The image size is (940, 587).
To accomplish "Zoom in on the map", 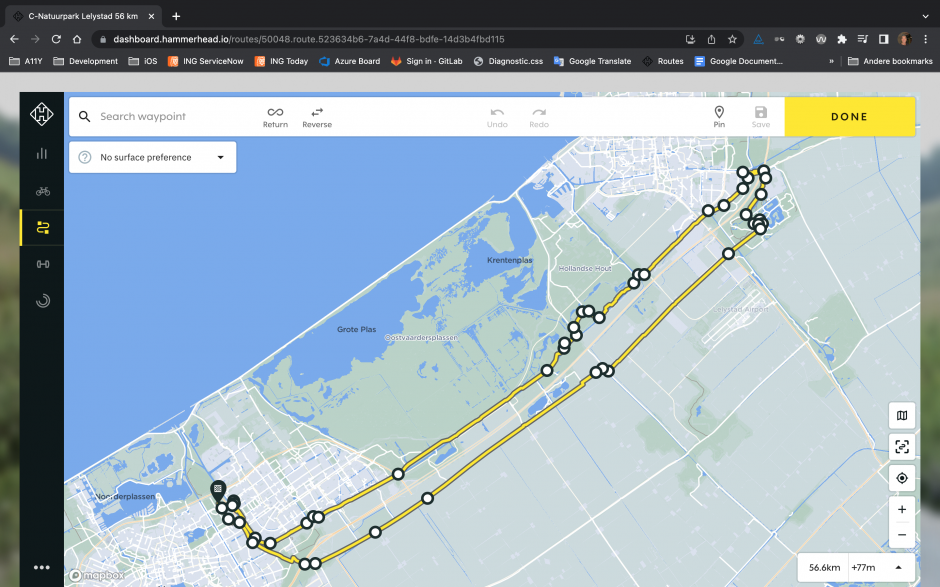I will 902,510.
